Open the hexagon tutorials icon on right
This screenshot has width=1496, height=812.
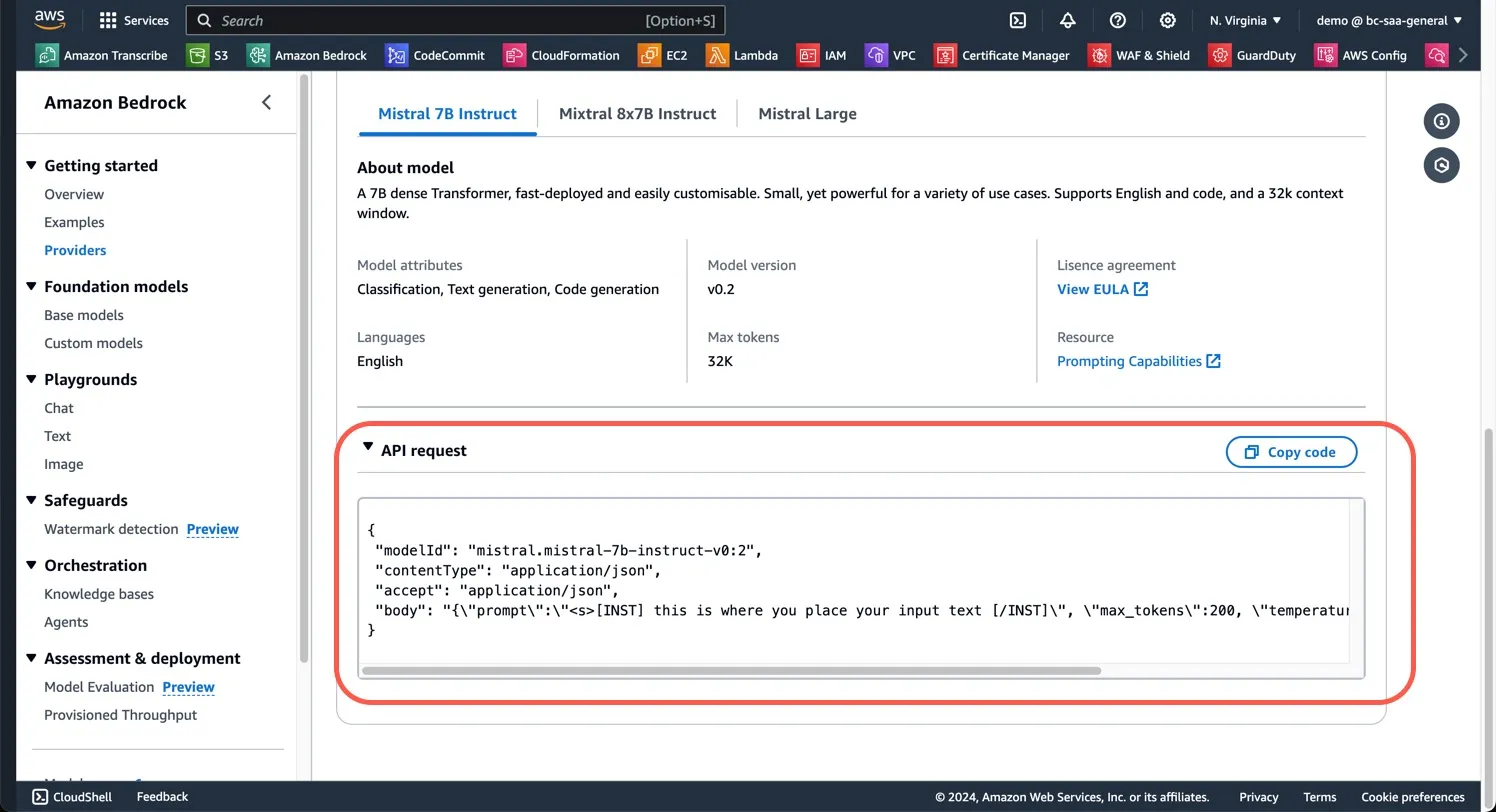(1441, 165)
